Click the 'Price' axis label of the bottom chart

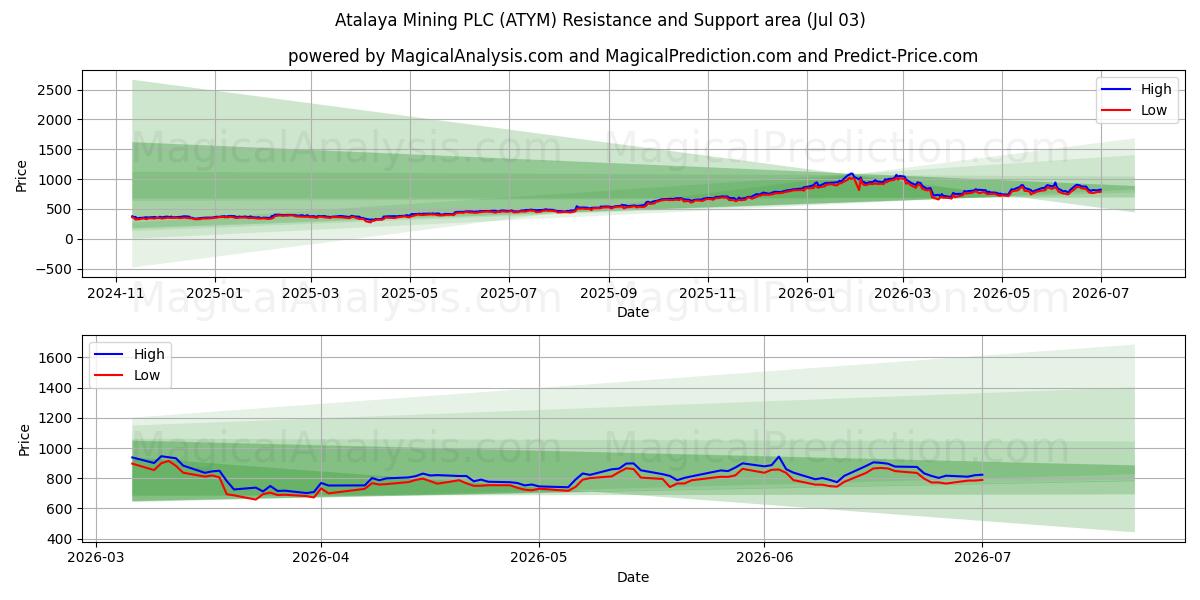(x=25, y=439)
